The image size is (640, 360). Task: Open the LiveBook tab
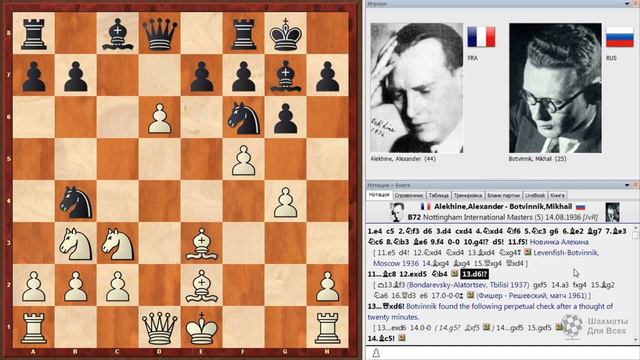coord(535,196)
